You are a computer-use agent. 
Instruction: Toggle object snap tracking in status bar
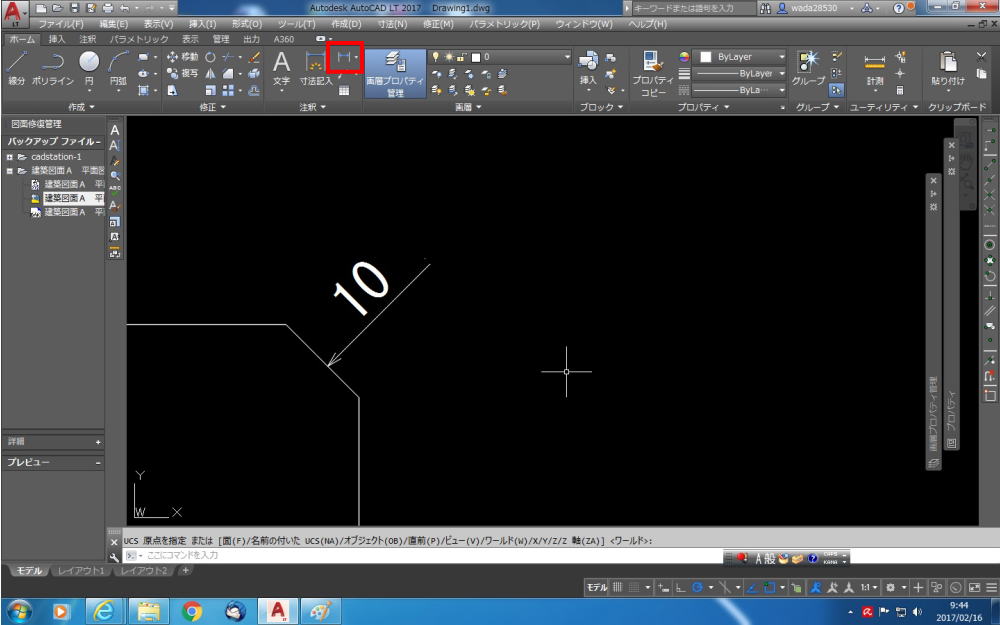[x=753, y=587]
